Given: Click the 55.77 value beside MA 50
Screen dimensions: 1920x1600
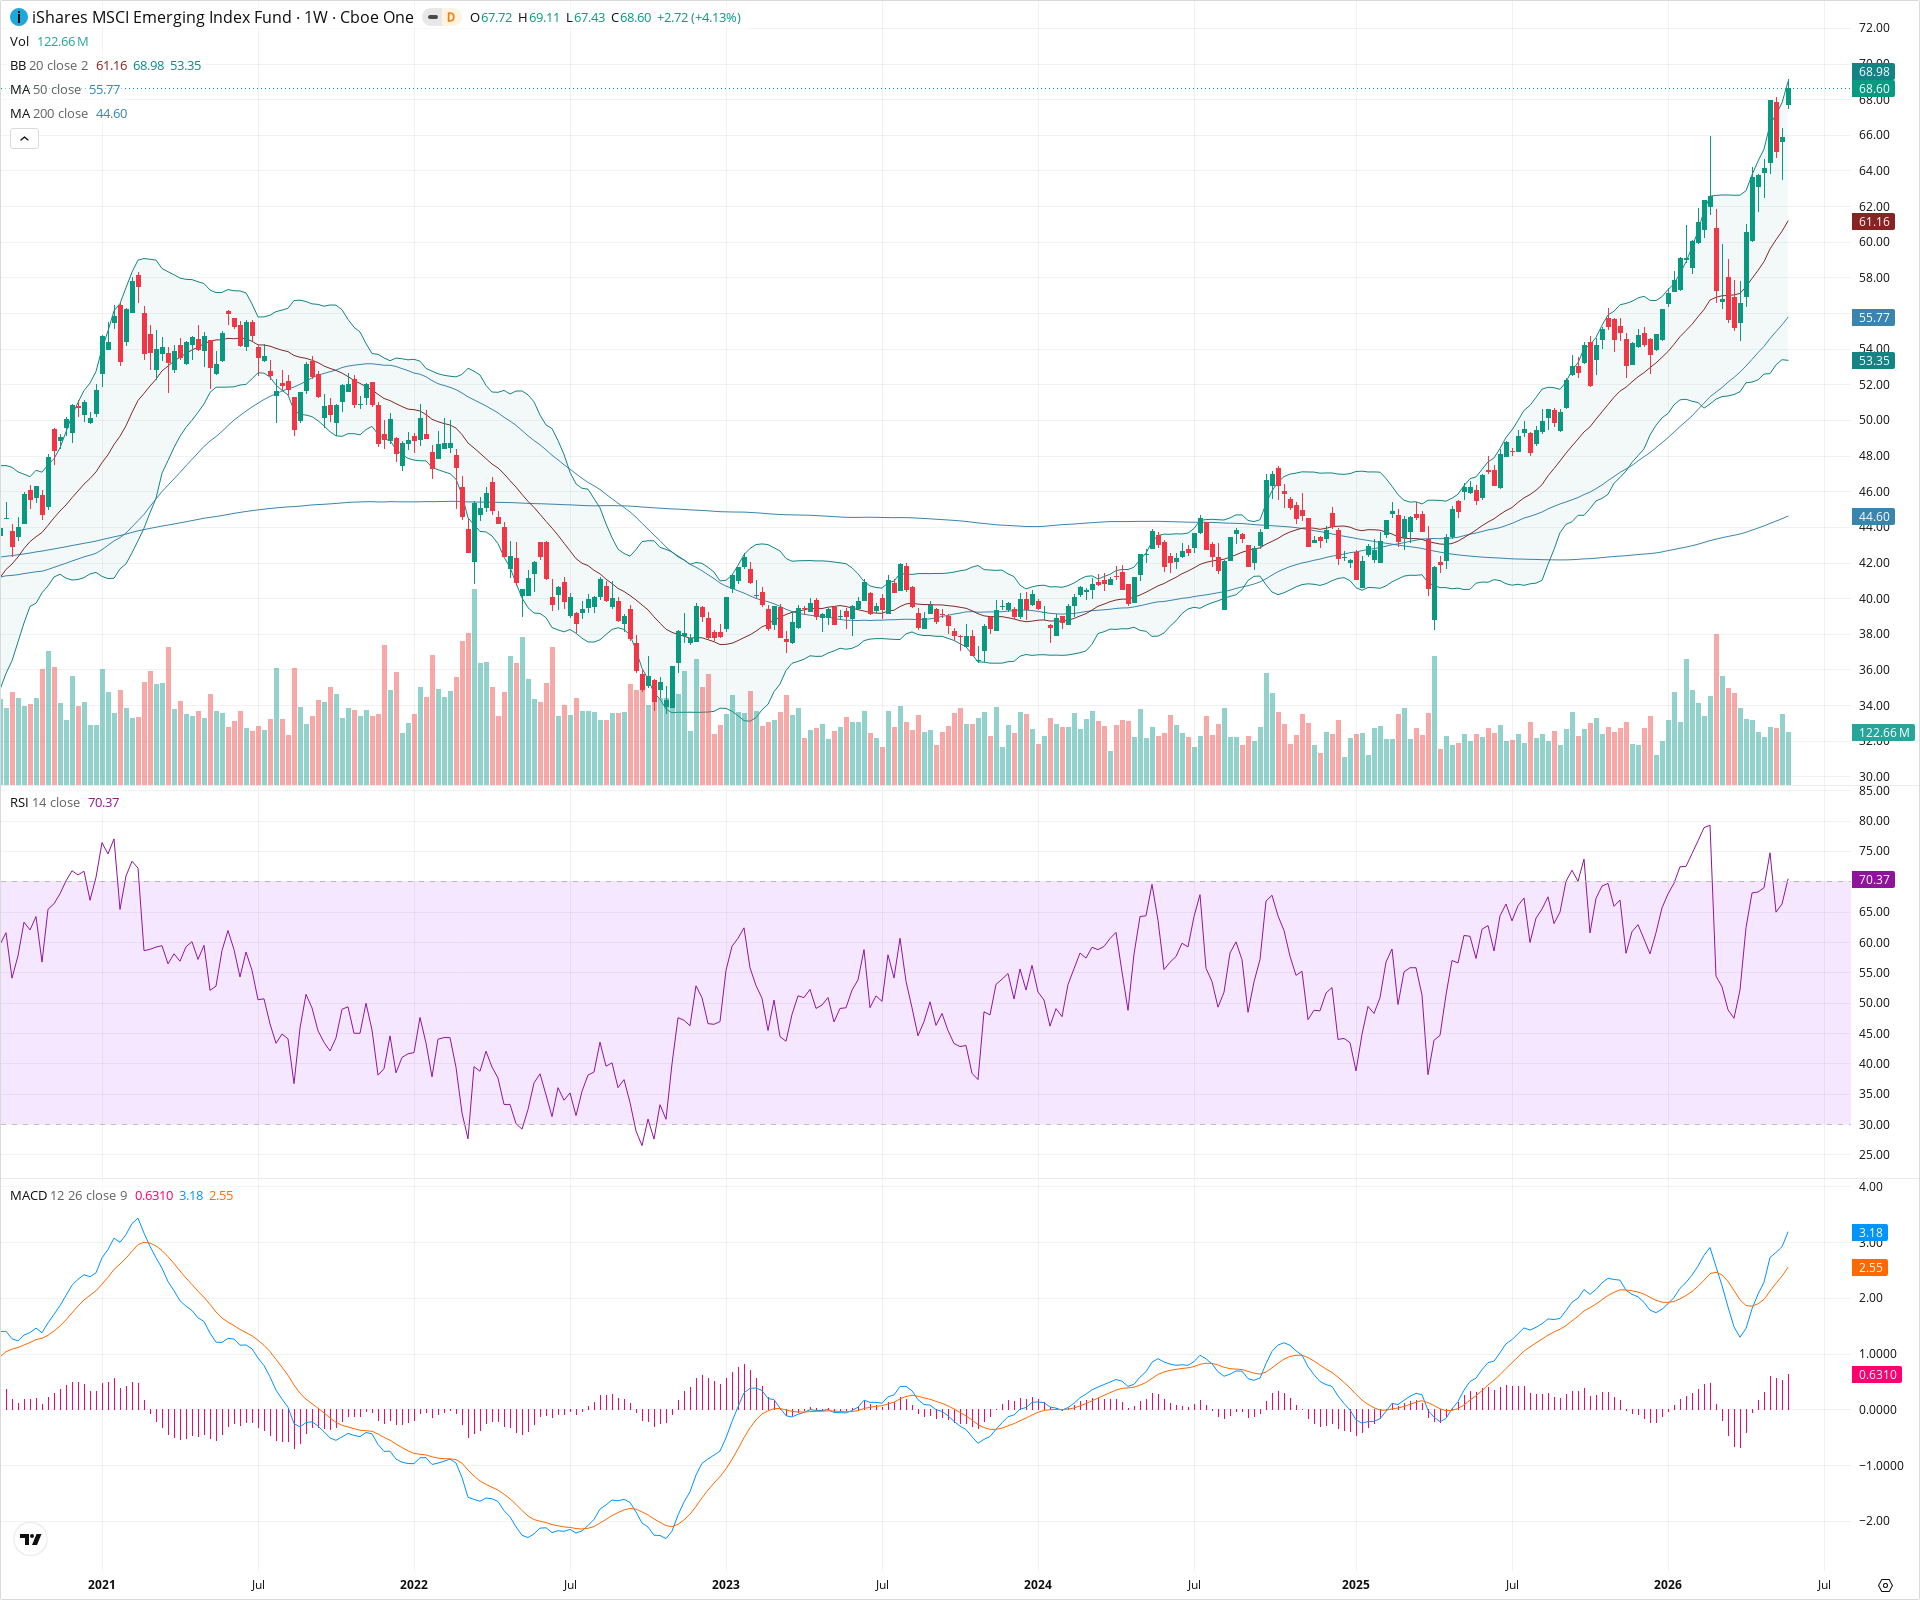Looking at the screenshot, I should point(104,89).
